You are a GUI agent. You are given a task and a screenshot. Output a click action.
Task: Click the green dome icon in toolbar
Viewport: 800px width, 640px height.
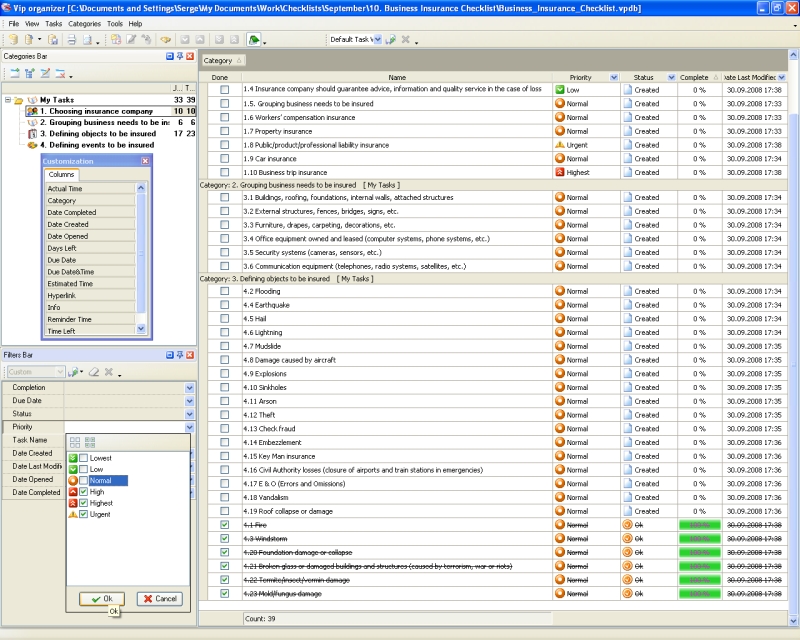point(255,40)
